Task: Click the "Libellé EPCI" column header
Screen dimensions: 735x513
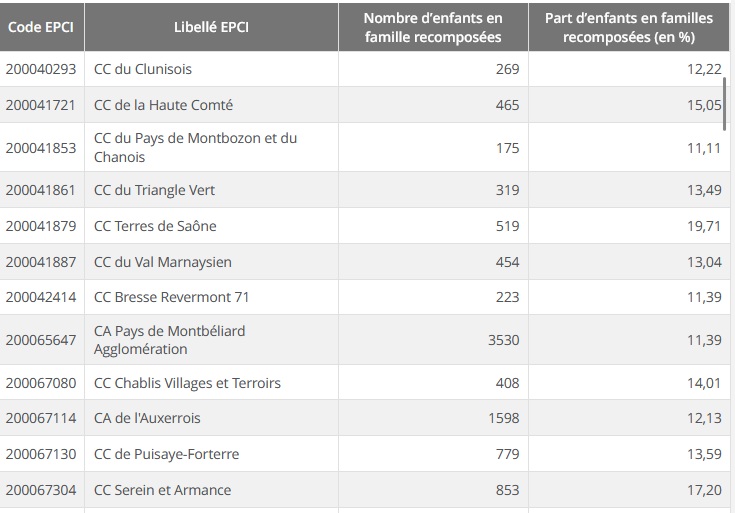Action: (210, 27)
